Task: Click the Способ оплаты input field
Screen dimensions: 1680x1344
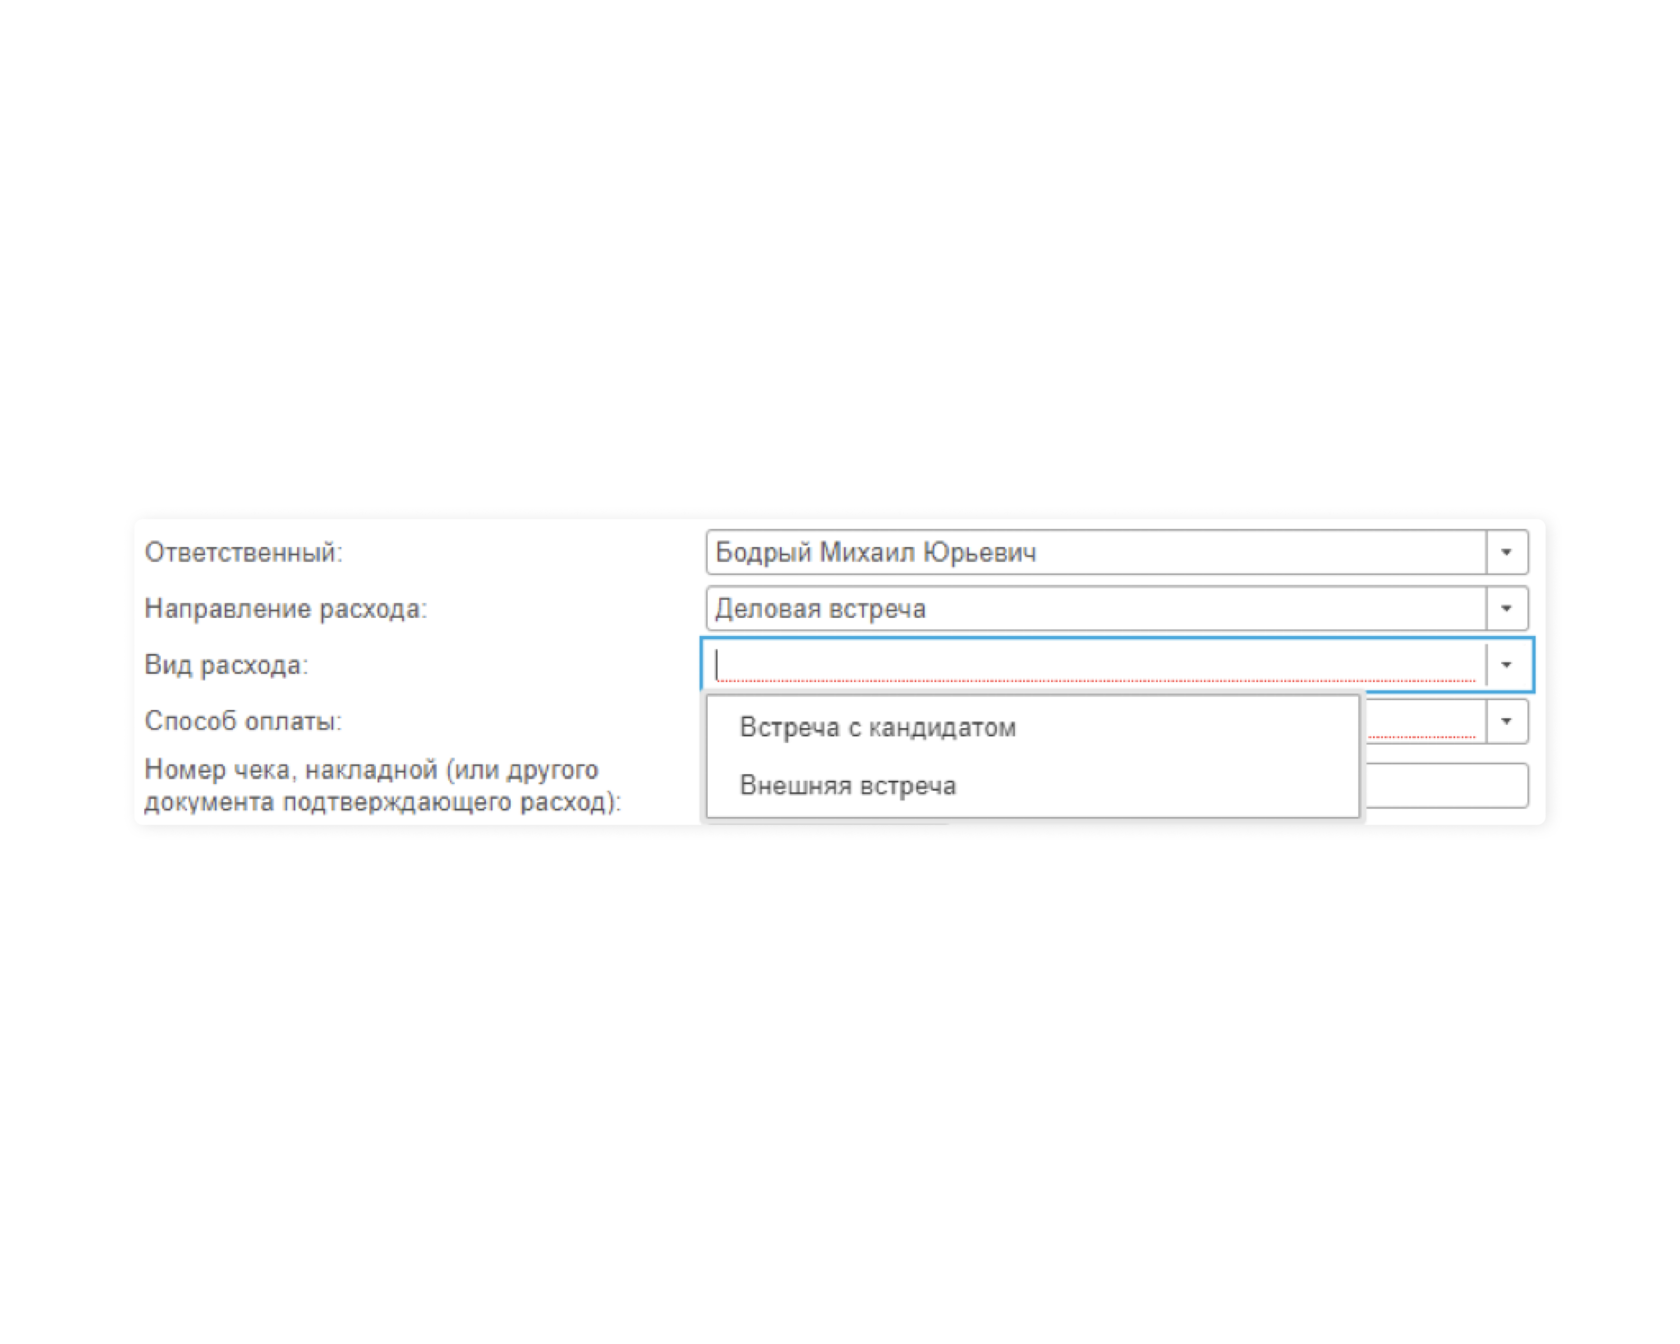Action: [x=1424, y=721]
